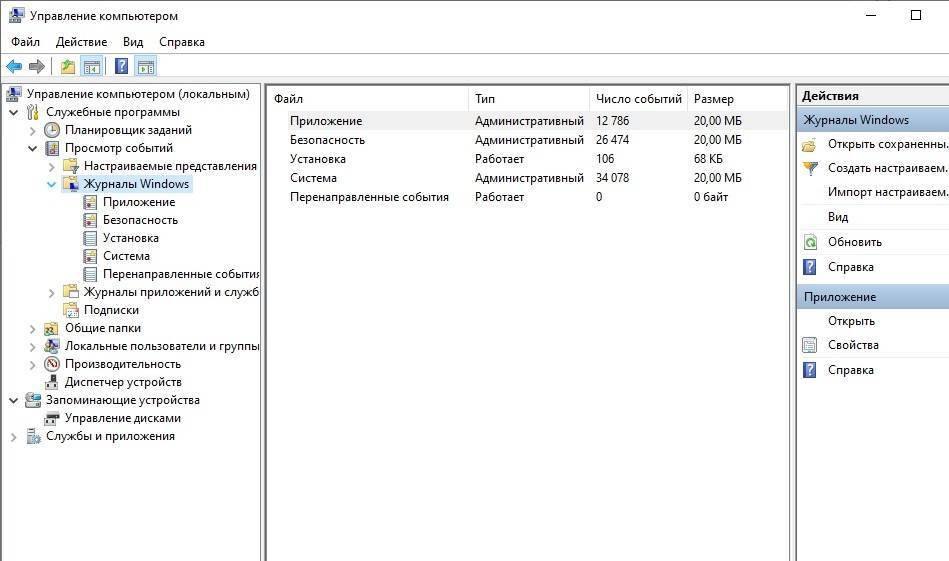Click the Планировщик заданий clock icon
The image size is (949, 561).
tap(53, 130)
